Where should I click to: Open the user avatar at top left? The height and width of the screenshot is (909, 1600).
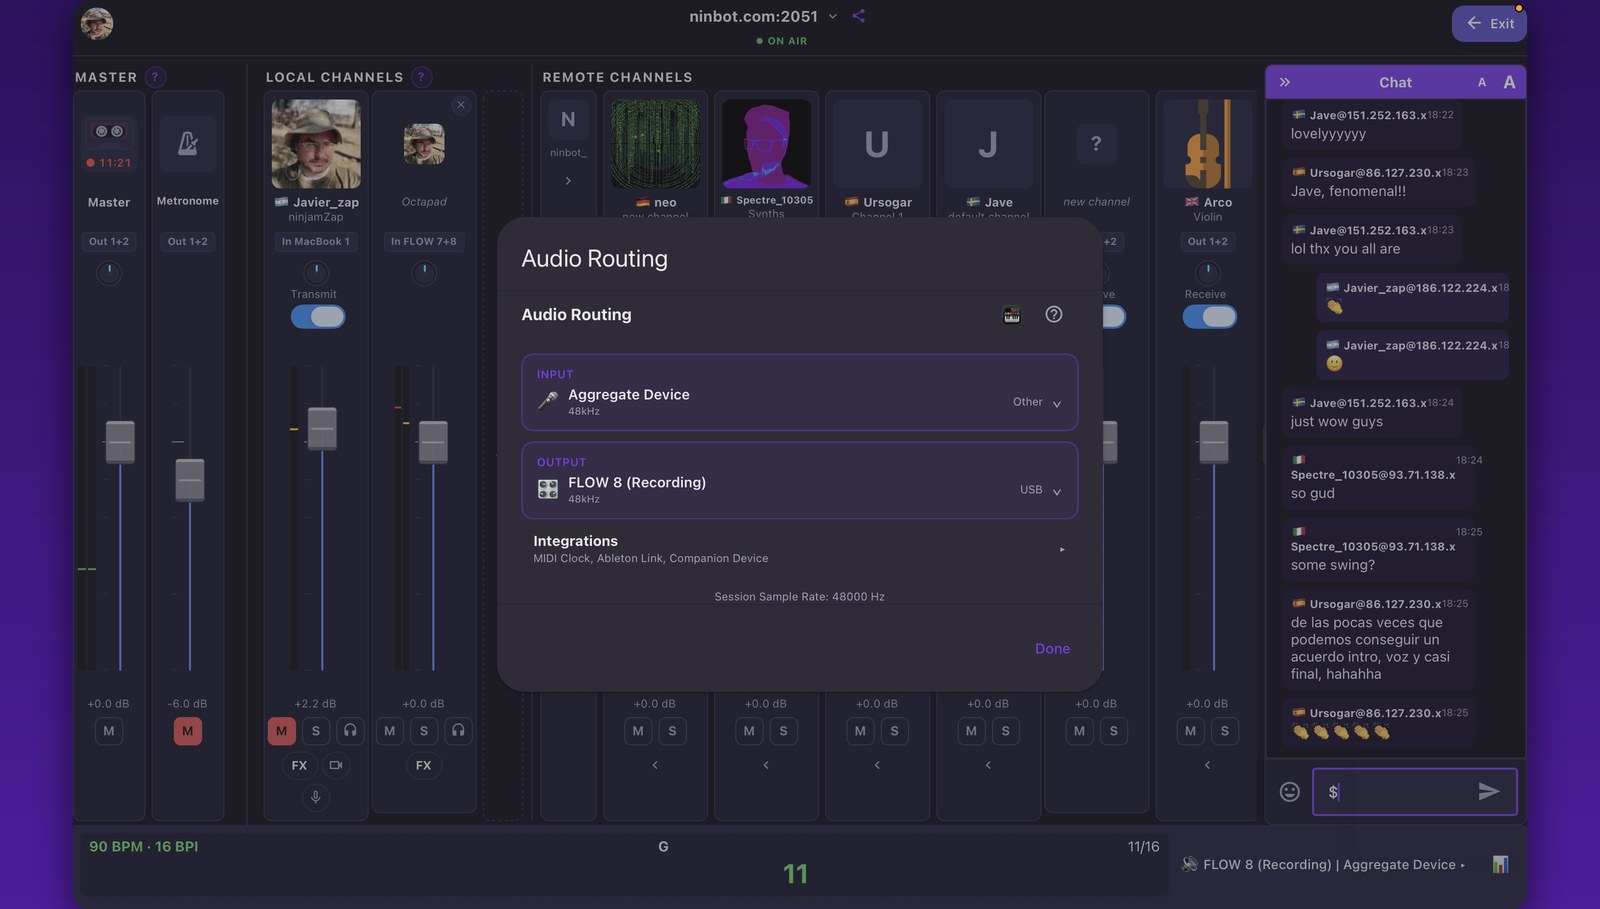tap(97, 23)
